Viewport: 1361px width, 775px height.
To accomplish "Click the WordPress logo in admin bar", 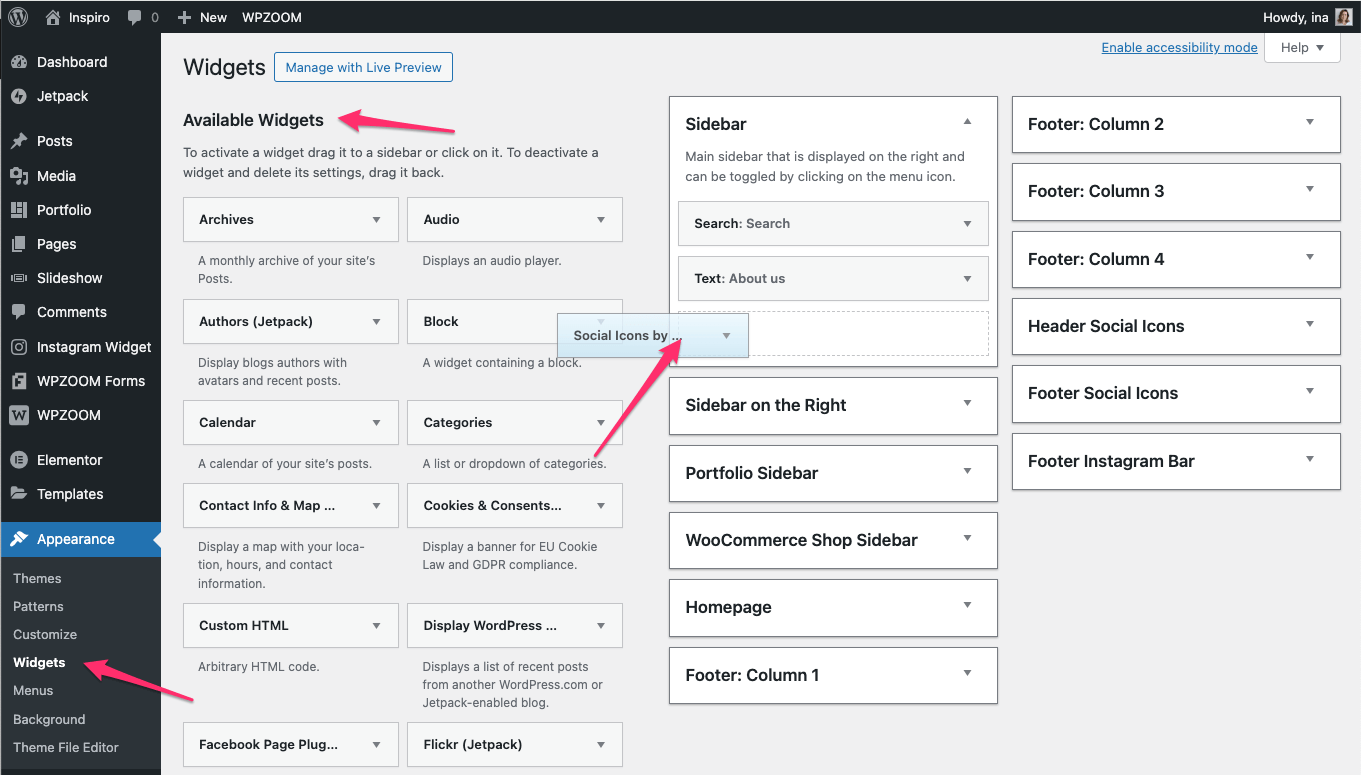I will [18, 17].
